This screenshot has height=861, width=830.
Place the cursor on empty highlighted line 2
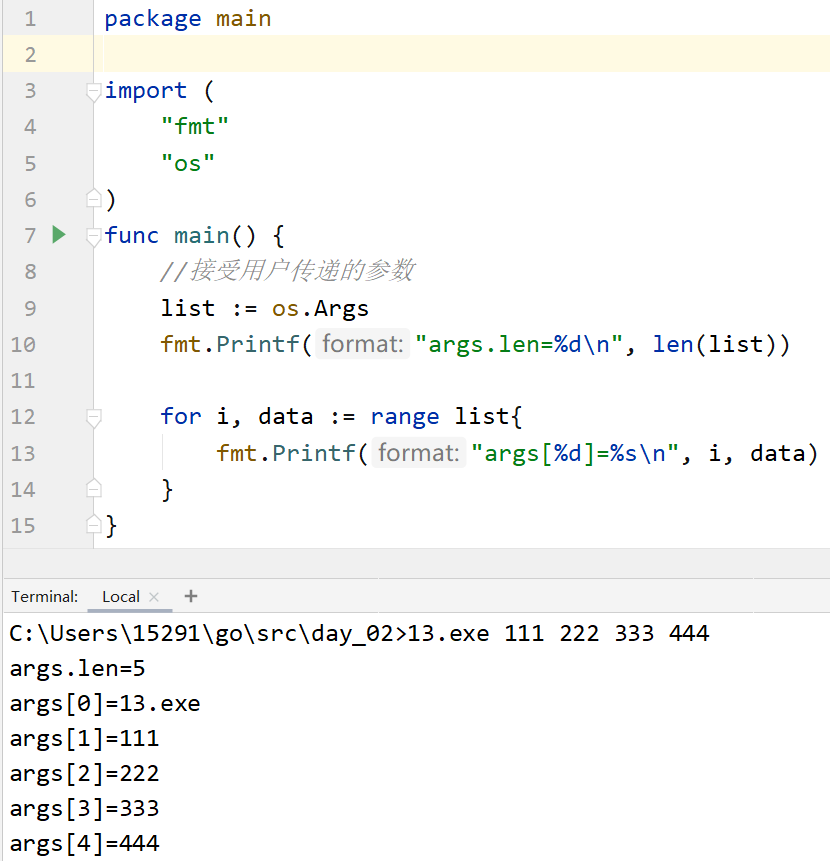[x=400, y=54]
